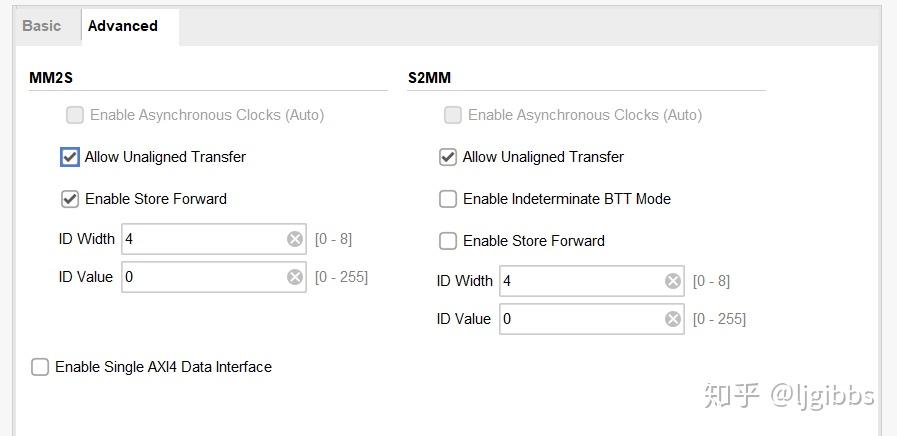Screen dimensions: 897x436
Task: Click S2MM Enable Asynchronous Clocks checkbox
Action: (x=453, y=115)
